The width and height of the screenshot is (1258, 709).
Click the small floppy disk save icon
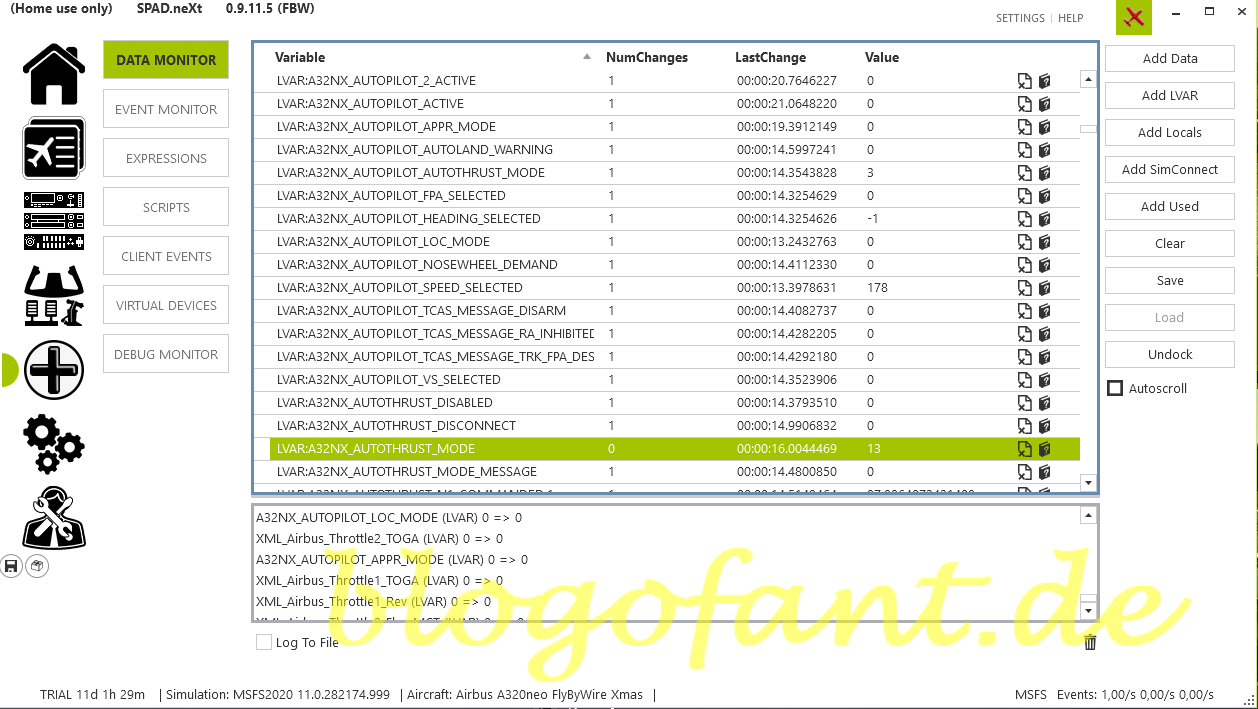pos(12,566)
